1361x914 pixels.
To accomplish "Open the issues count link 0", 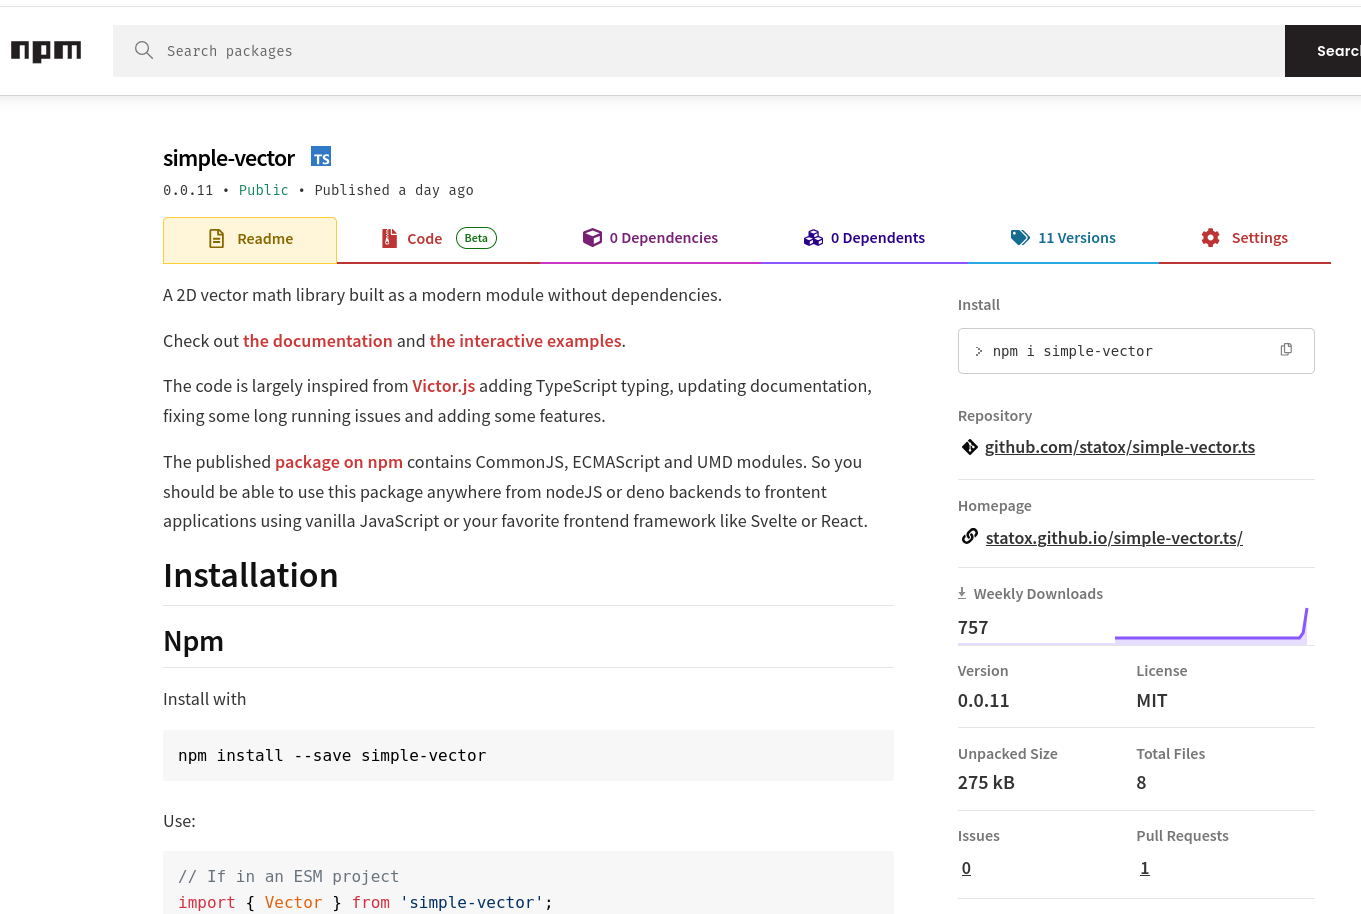I will 966,868.
